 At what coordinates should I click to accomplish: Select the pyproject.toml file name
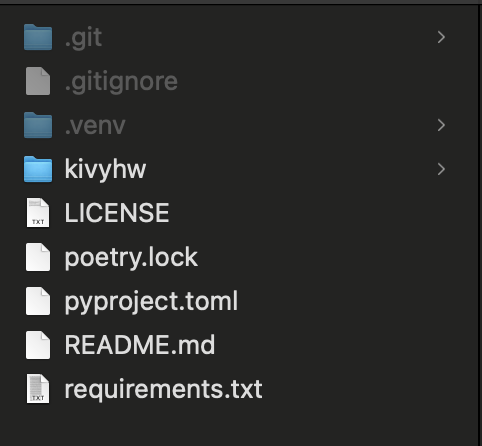click(x=151, y=302)
